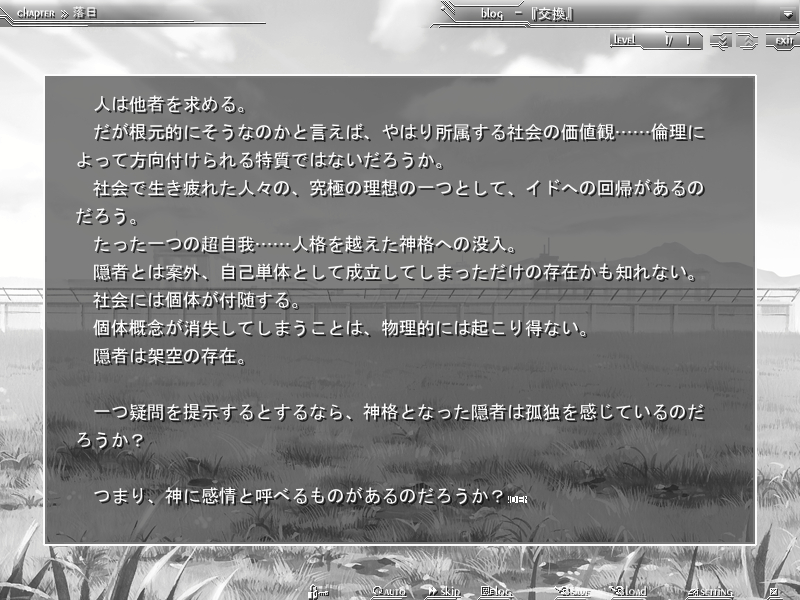The width and height of the screenshot is (800, 600).
Task: Open the Setting screen
Action: [x=711, y=592]
